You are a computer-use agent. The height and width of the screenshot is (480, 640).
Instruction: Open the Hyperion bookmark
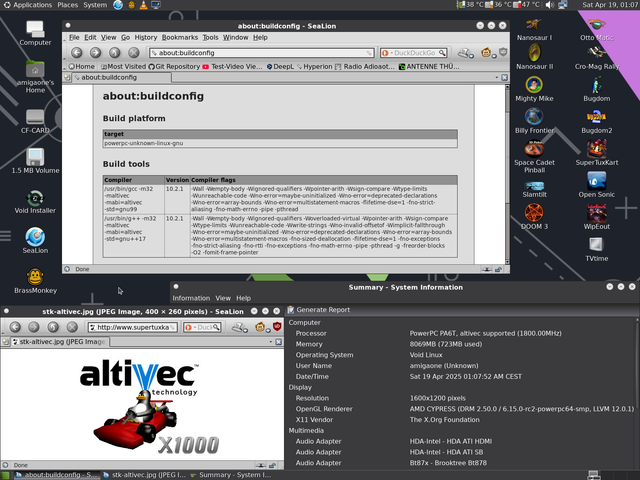tap(314, 66)
